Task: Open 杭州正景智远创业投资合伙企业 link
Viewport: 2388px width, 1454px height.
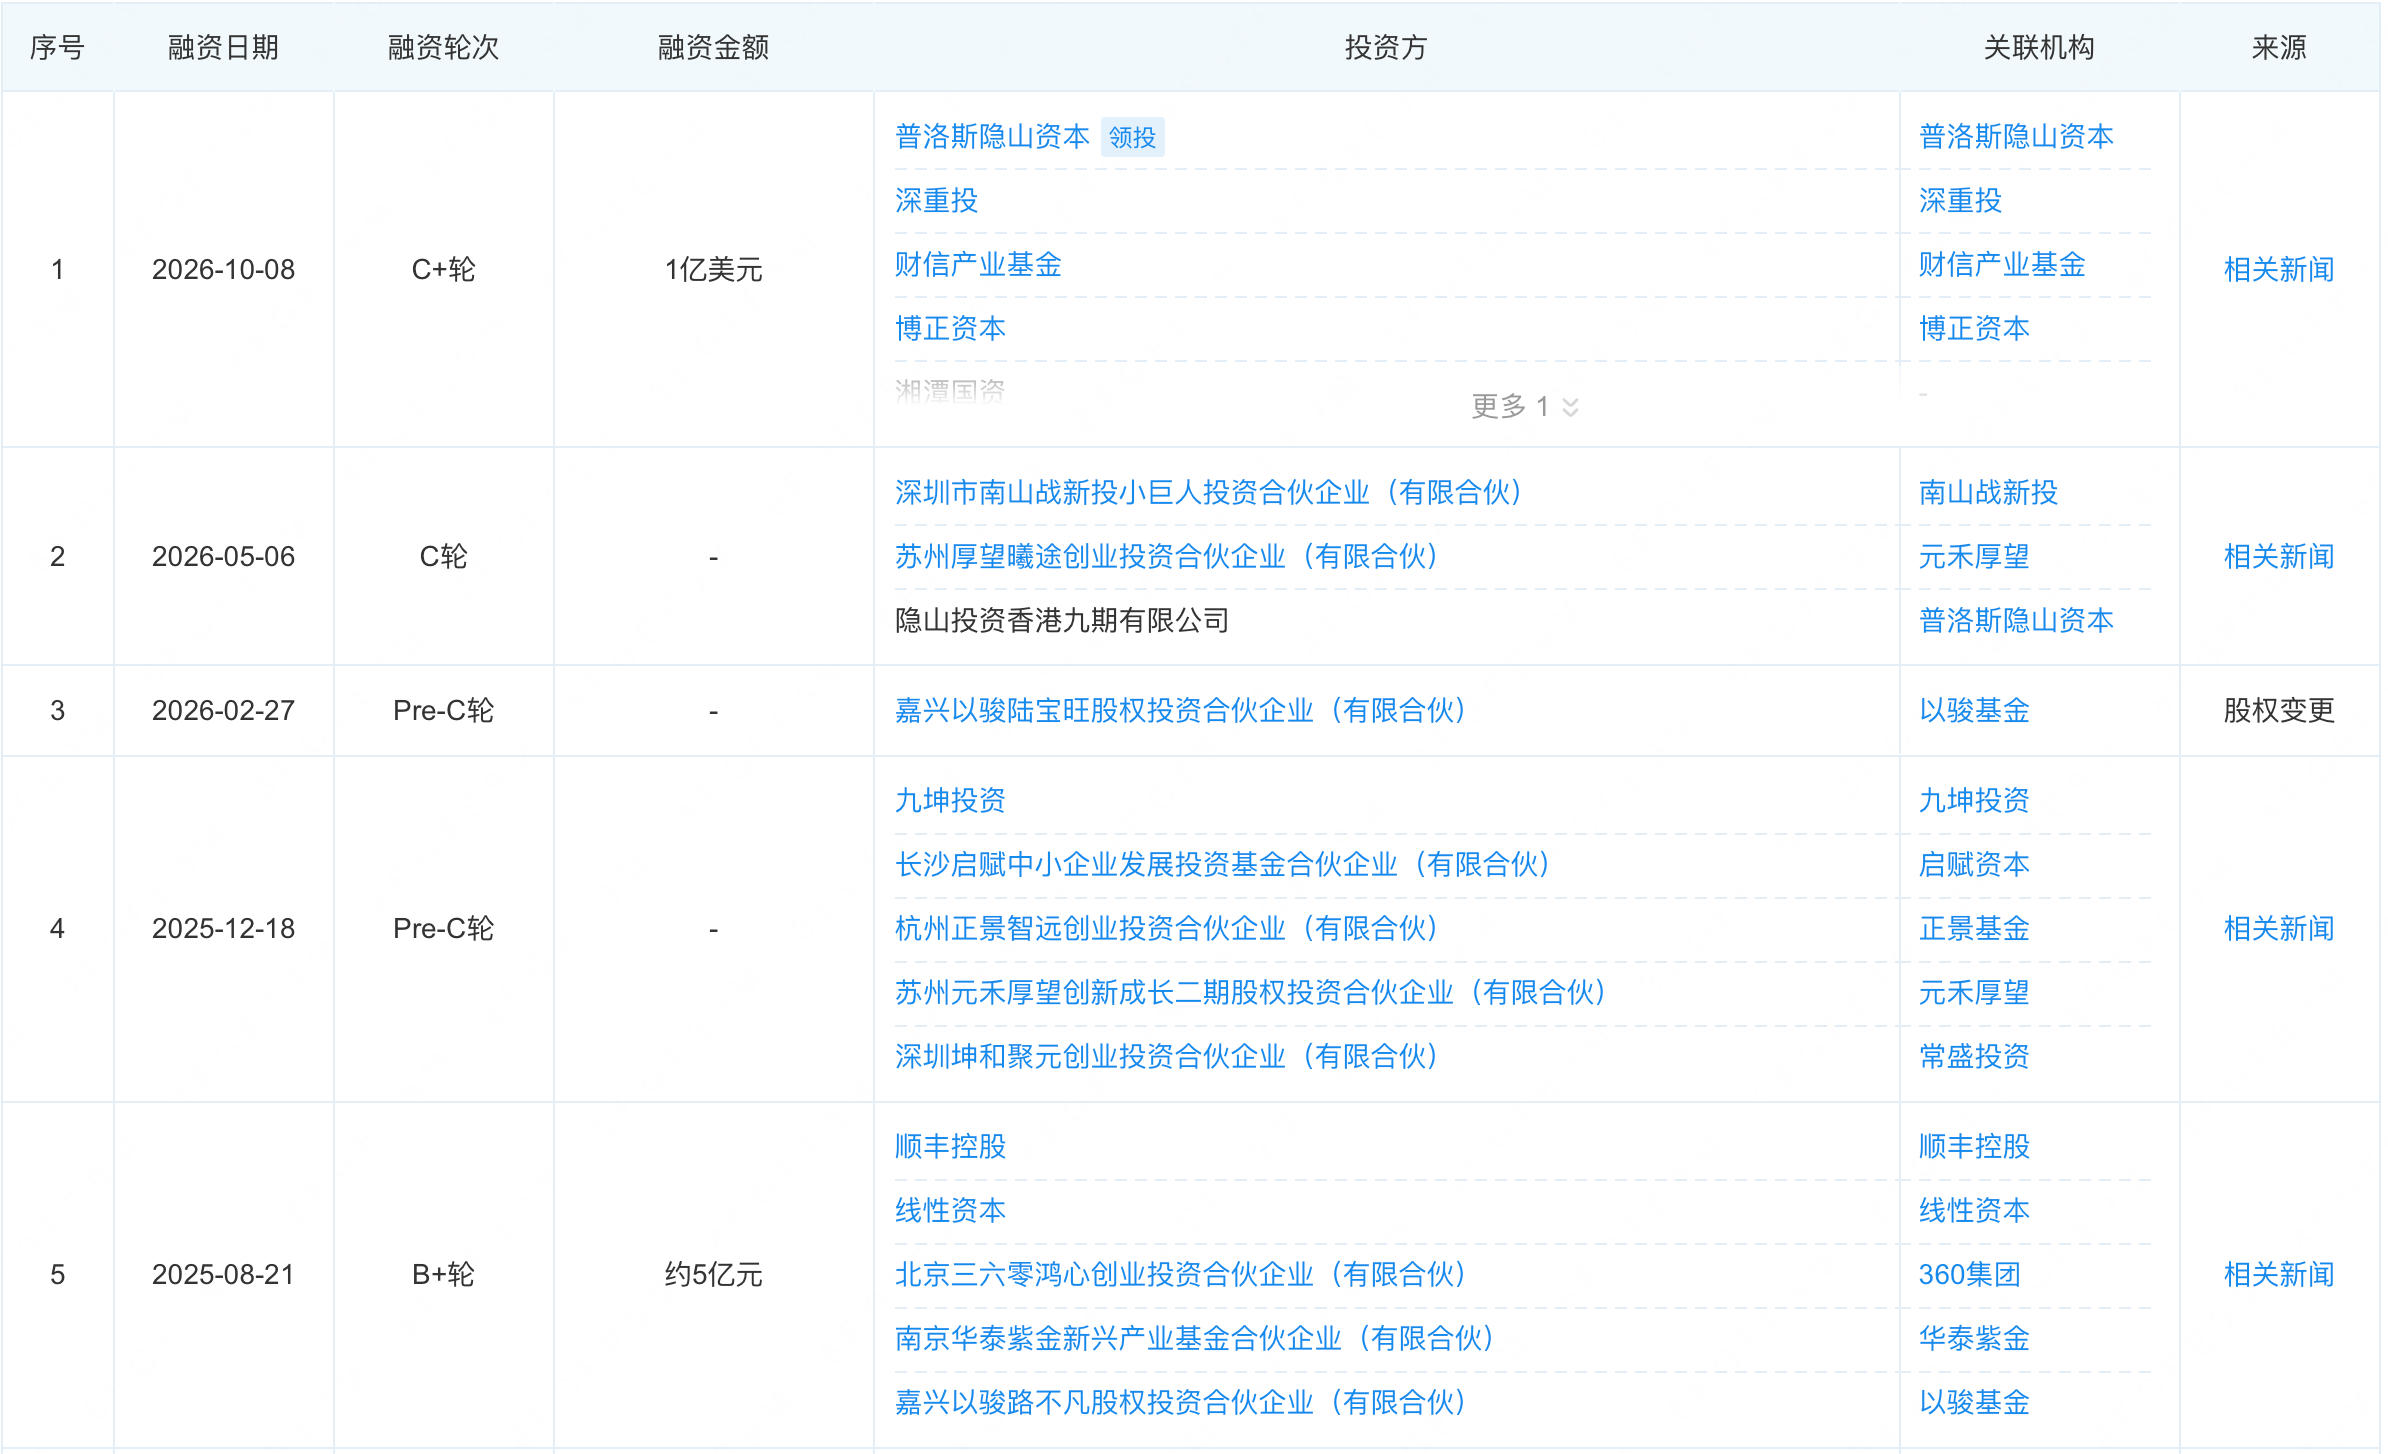Action: (1167, 928)
